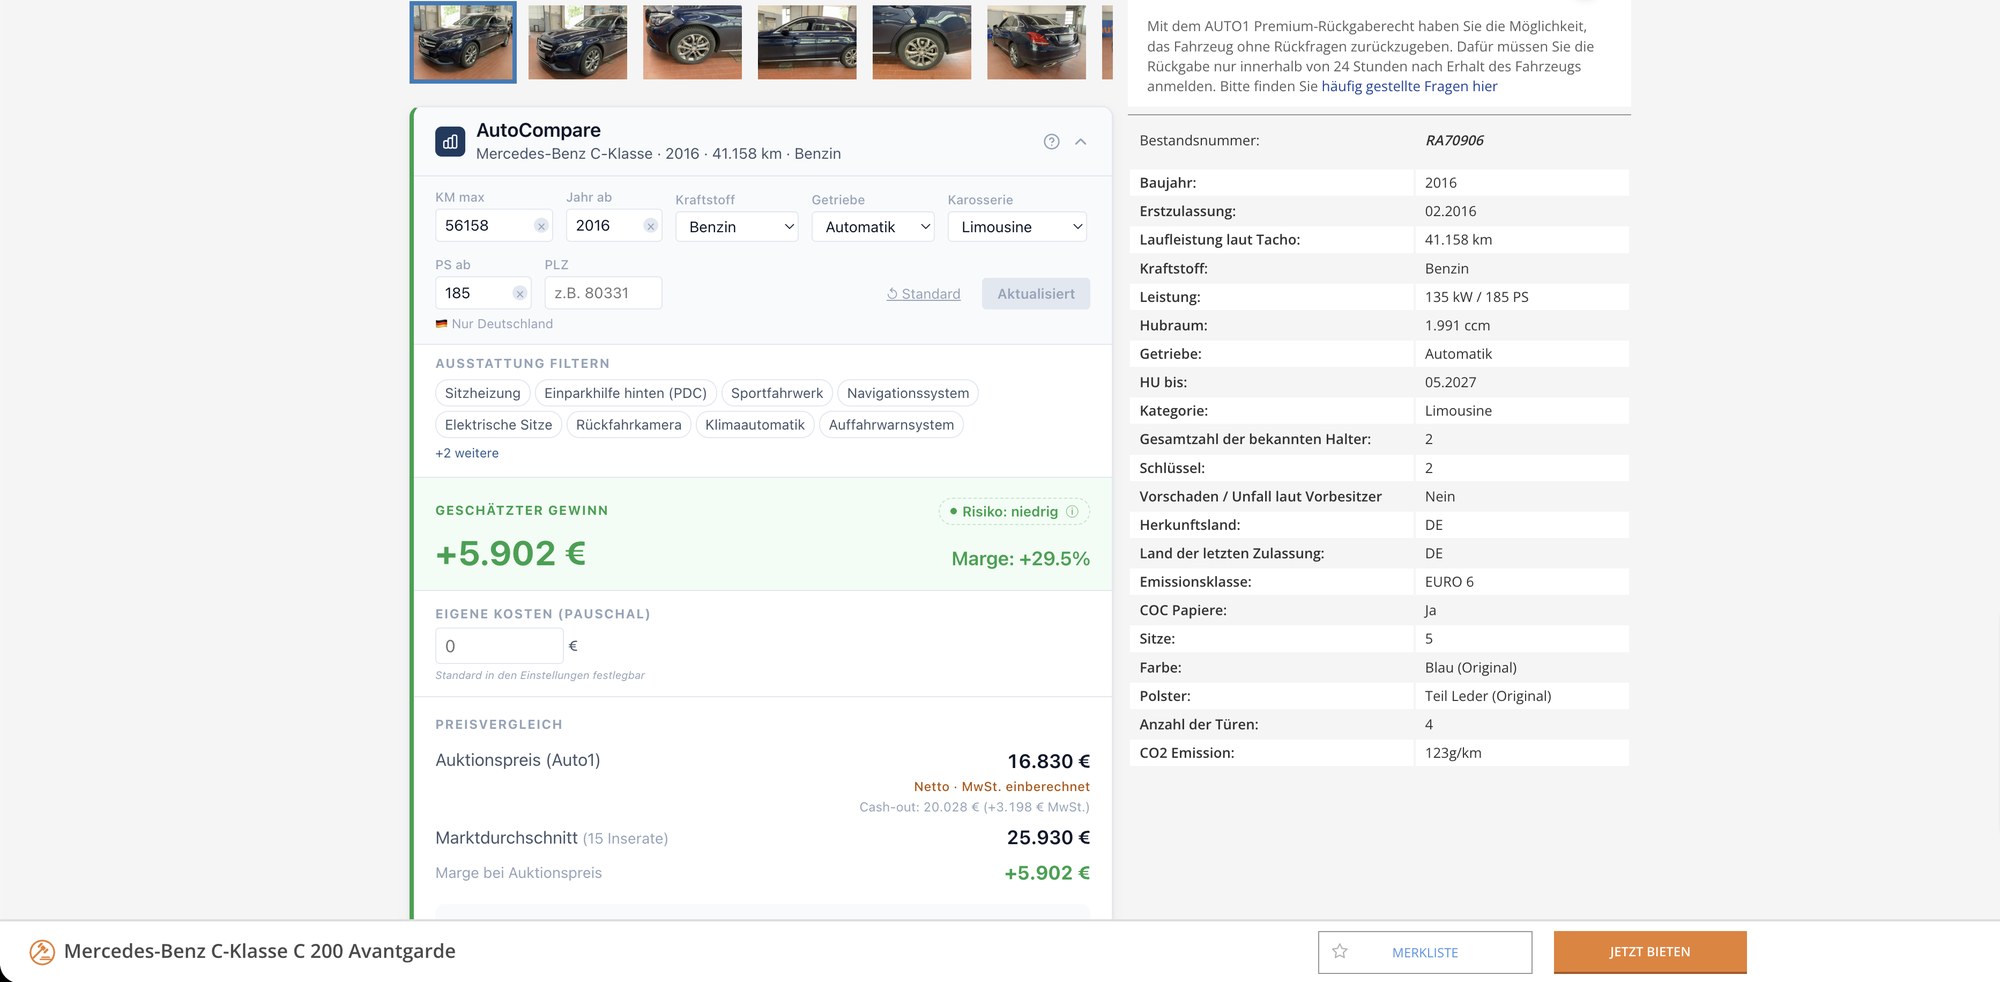
Task: Click the Auktionspreis value 16.830 €
Action: [1048, 762]
